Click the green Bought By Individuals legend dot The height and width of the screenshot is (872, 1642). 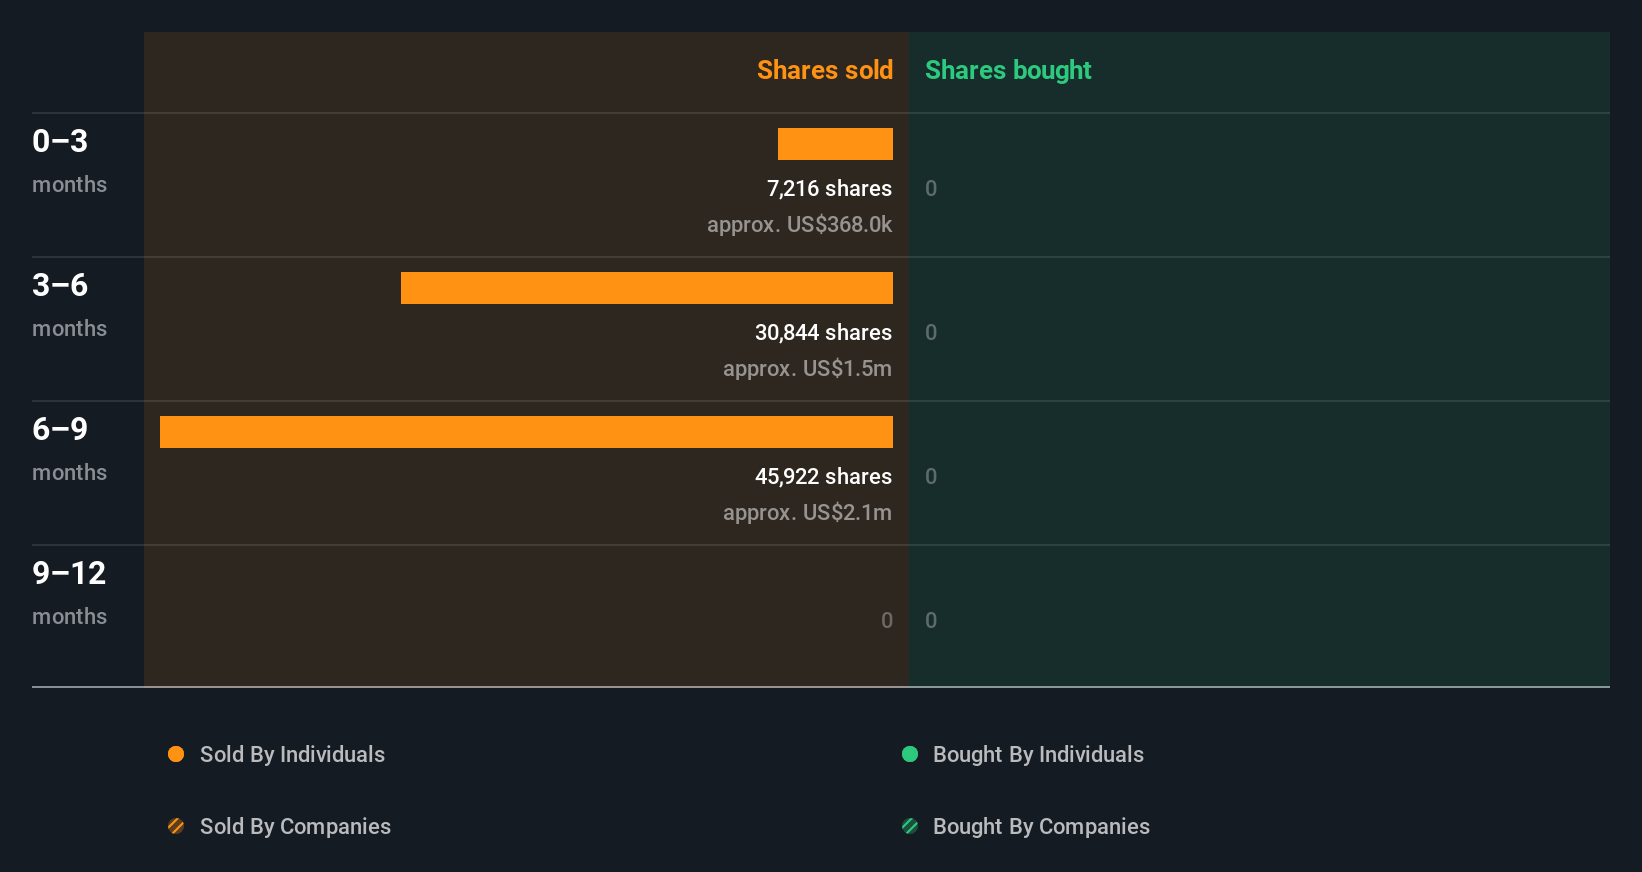click(910, 754)
